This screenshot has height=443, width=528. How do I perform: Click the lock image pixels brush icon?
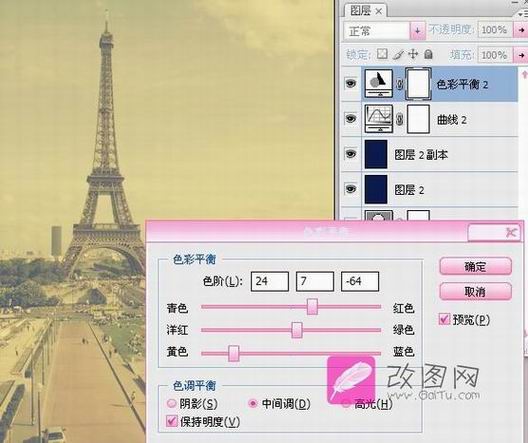point(398,54)
